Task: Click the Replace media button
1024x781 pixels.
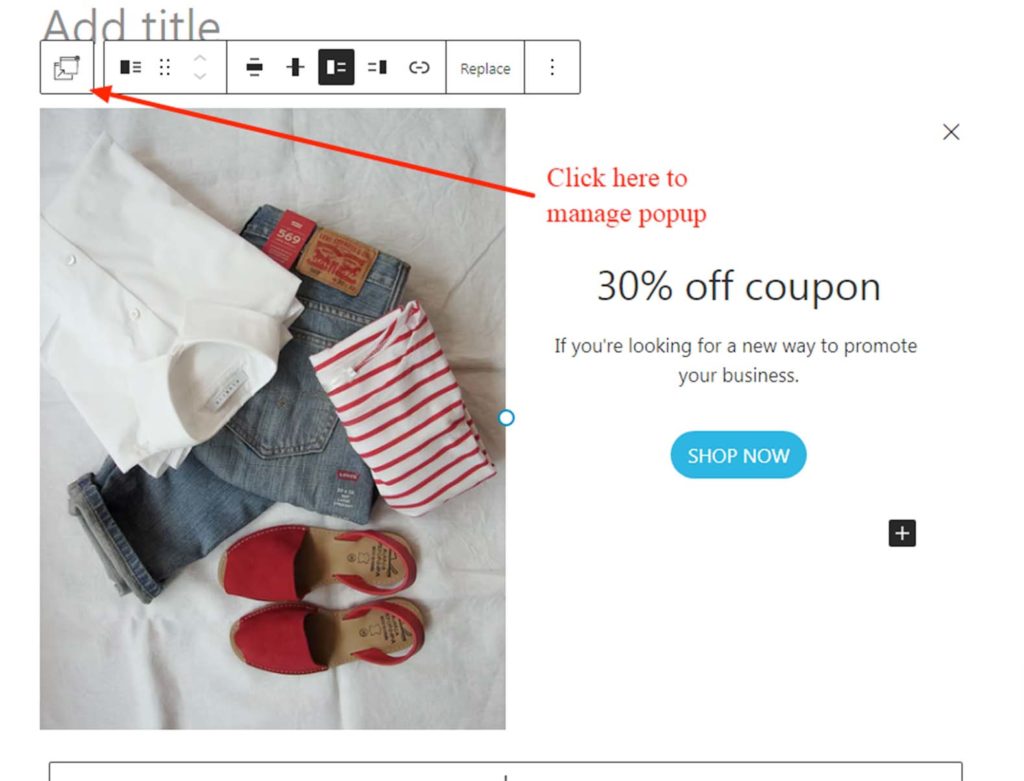Action: (485, 68)
